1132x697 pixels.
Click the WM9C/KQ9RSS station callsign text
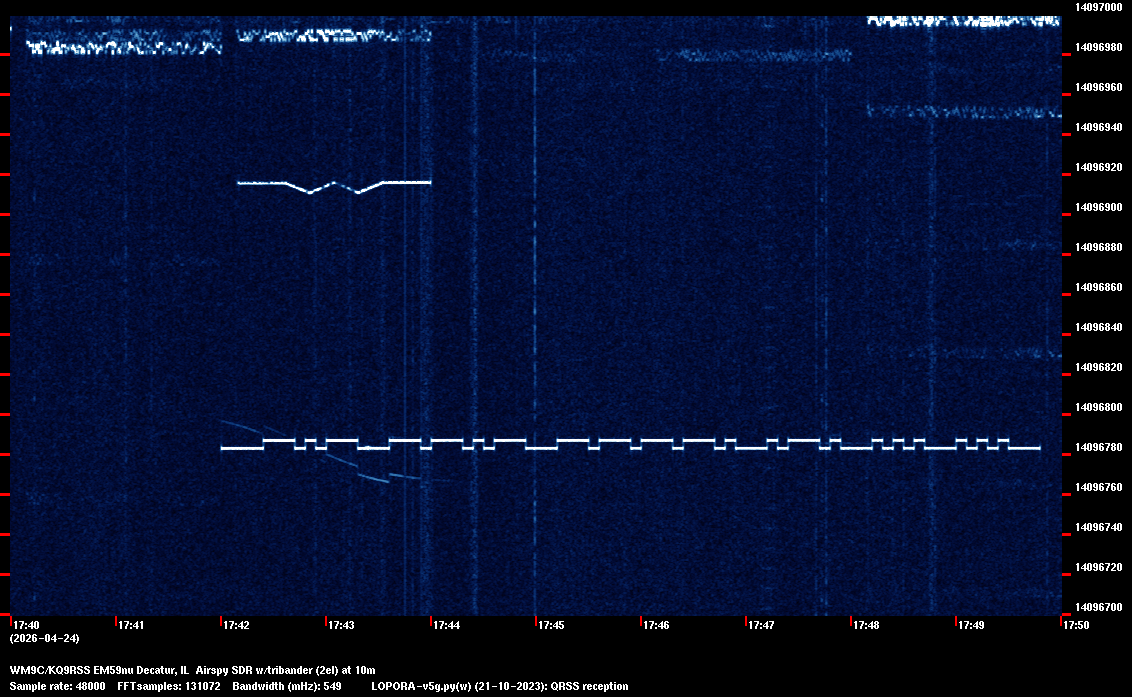(x=48, y=669)
